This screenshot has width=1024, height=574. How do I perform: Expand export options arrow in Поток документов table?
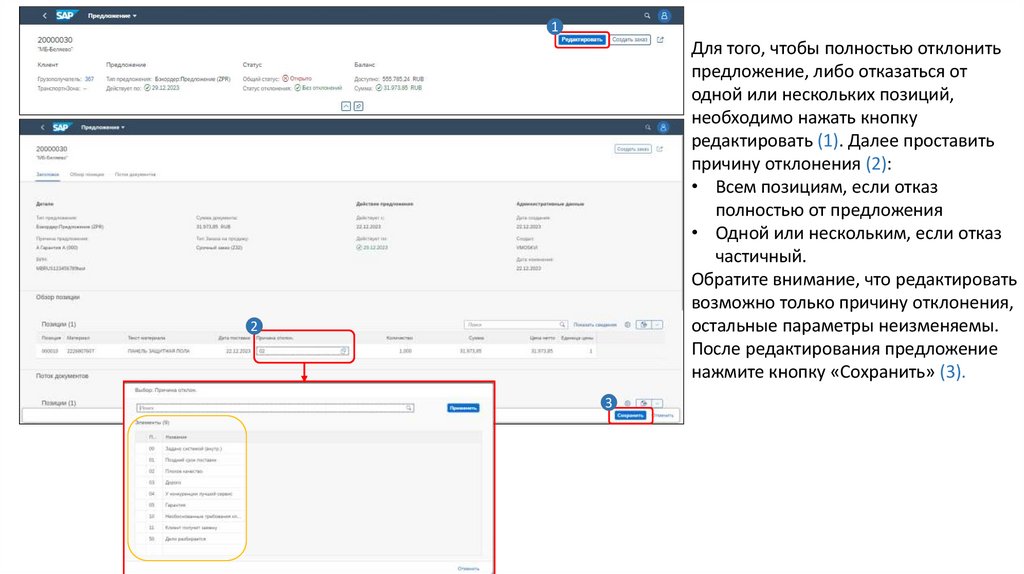coord(658,403)
